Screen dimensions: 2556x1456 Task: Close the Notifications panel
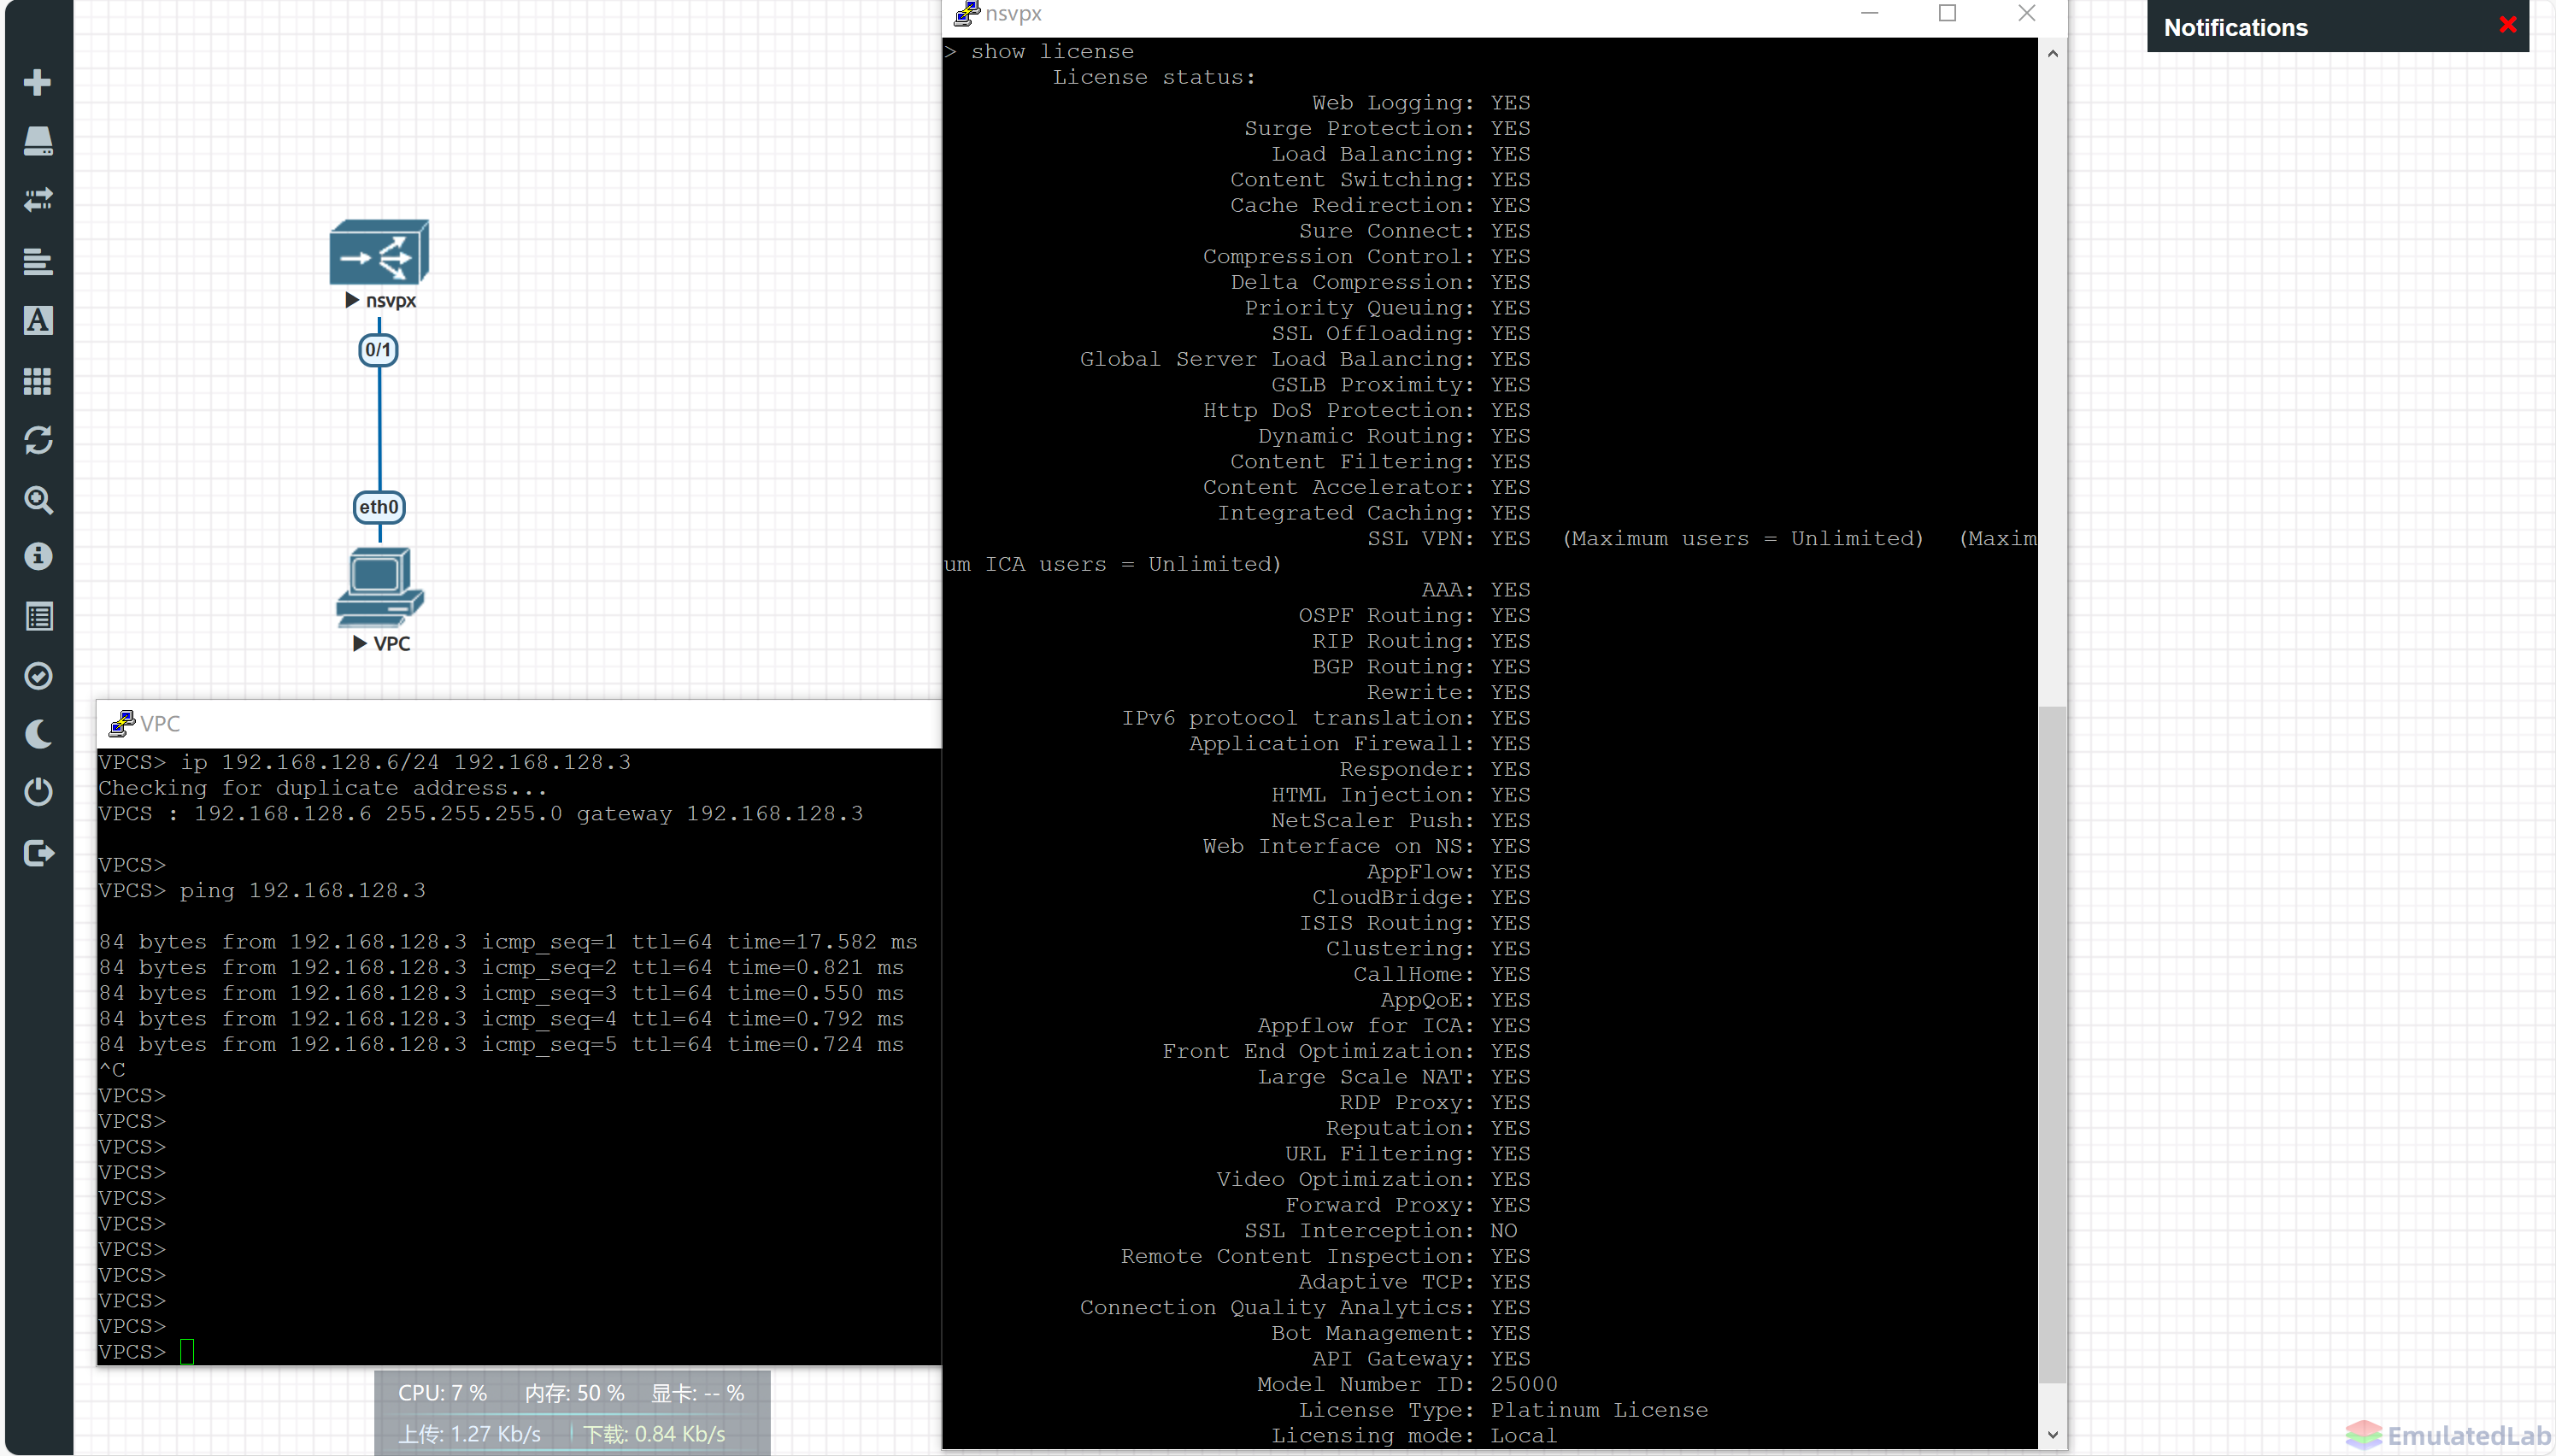[2508, 25]
